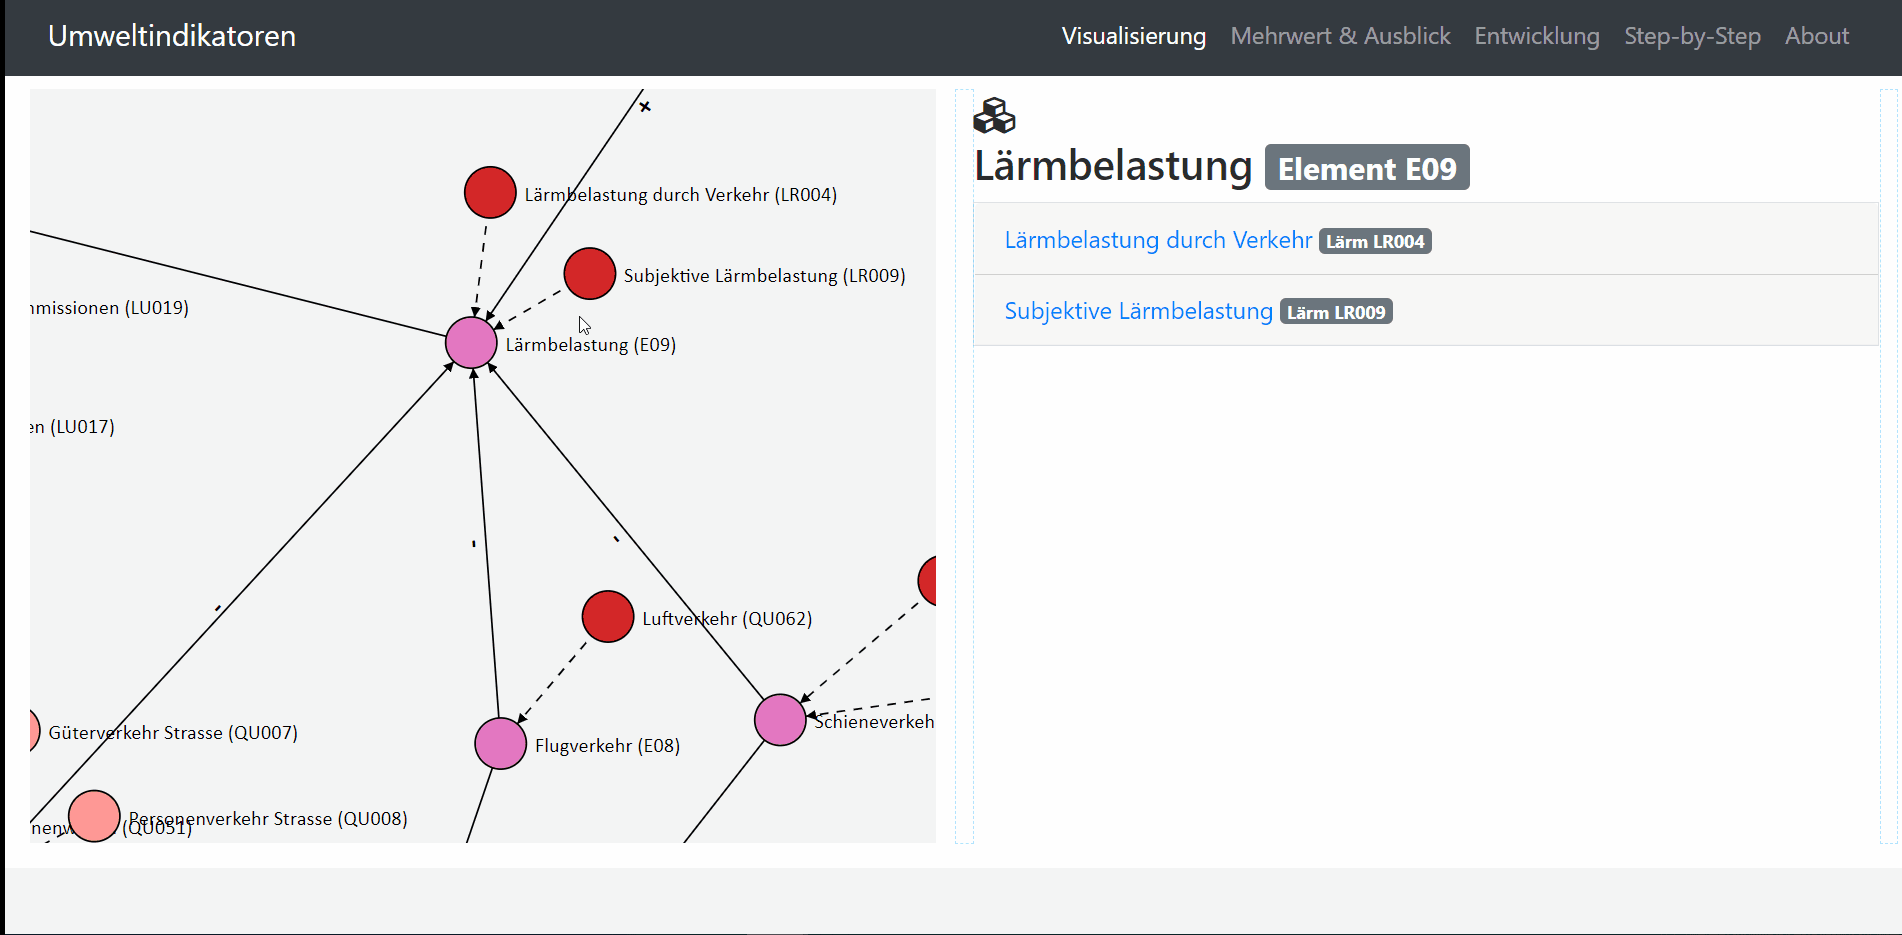Click the small x marker on top edge line
Screen dimensions: 1902x935
point(645,106)
